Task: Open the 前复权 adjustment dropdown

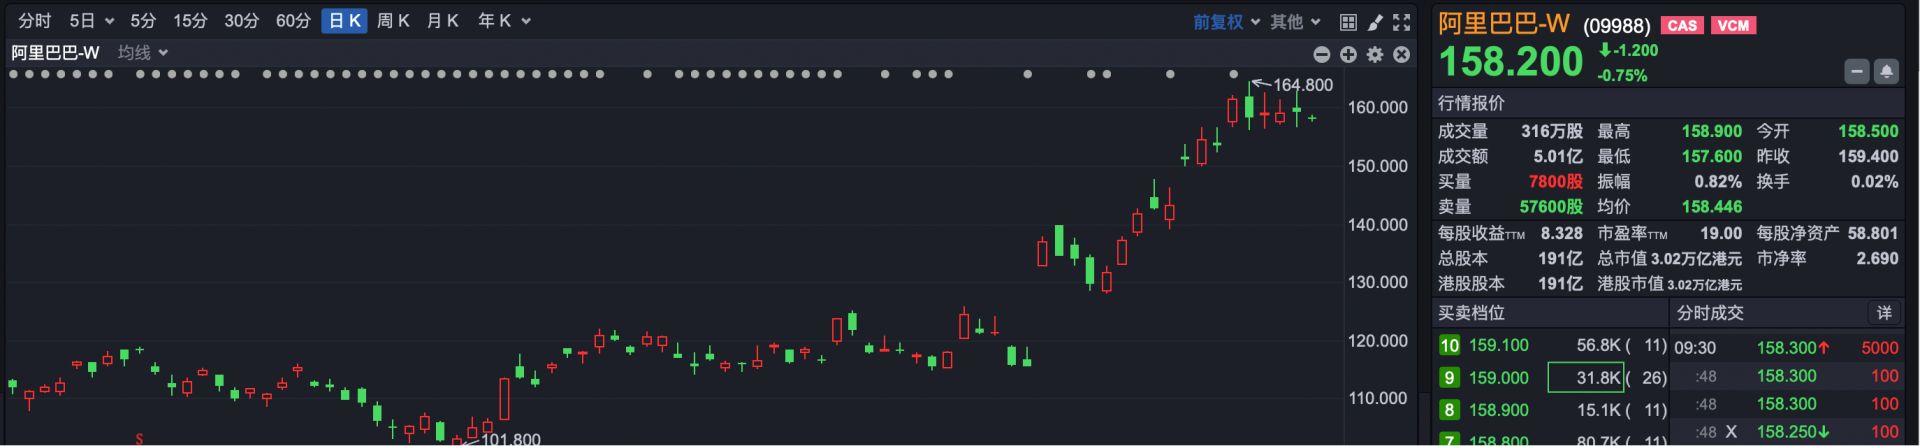Action: (1226, 22)
